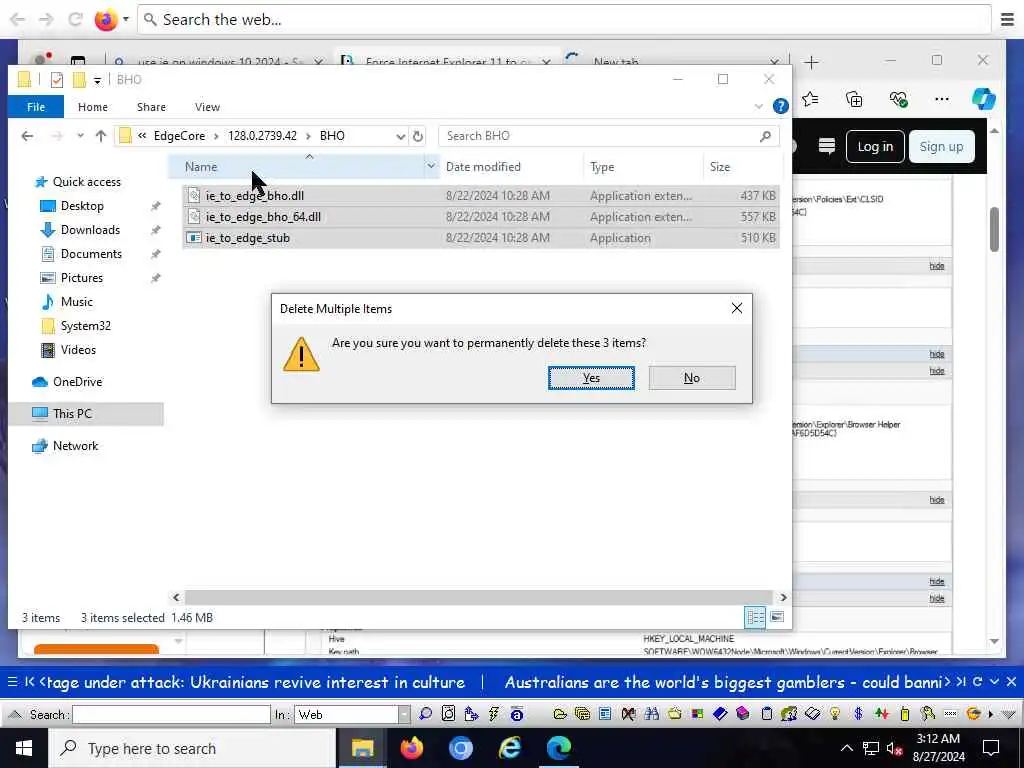Expand the Explorer ribbon chevron
Image resolution: width=1024 pixels, height=768 pixels.
[x=758, y=106]
